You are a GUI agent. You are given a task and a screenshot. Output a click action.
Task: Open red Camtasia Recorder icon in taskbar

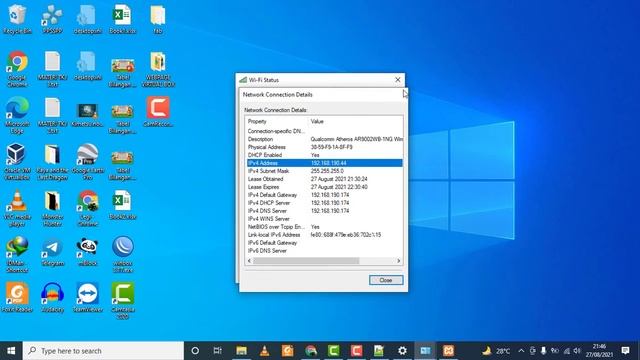tap(356, 351)
